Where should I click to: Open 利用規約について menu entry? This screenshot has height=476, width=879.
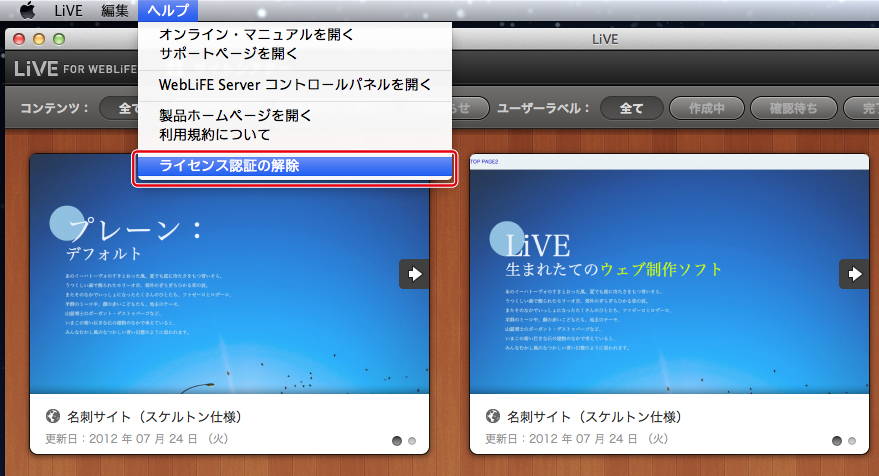(295, 135)
